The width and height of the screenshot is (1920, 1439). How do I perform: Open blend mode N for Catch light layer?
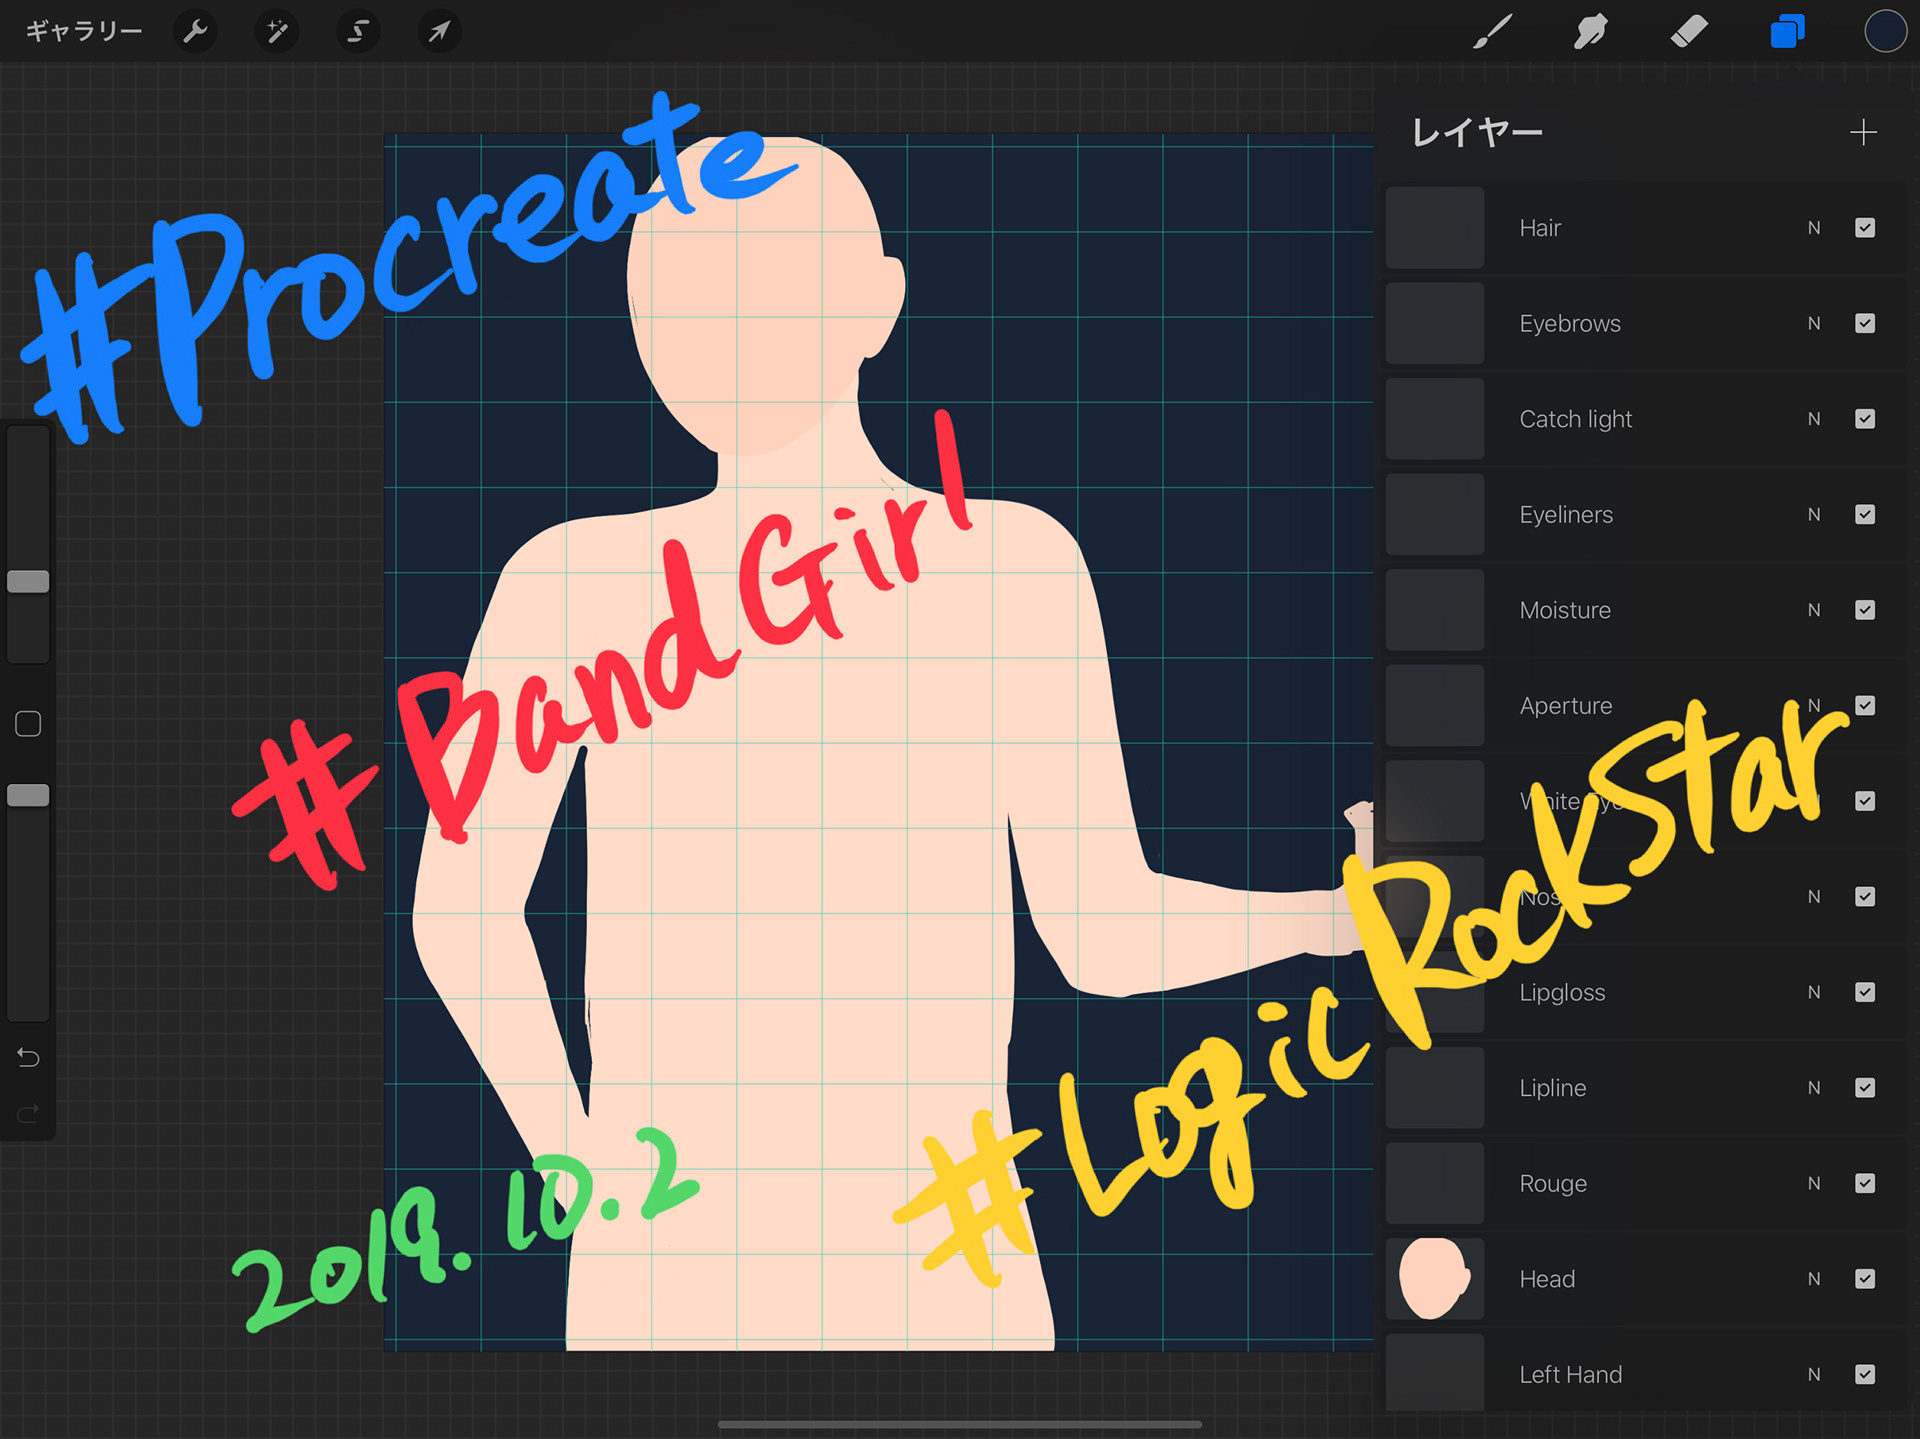point(1814,419)
